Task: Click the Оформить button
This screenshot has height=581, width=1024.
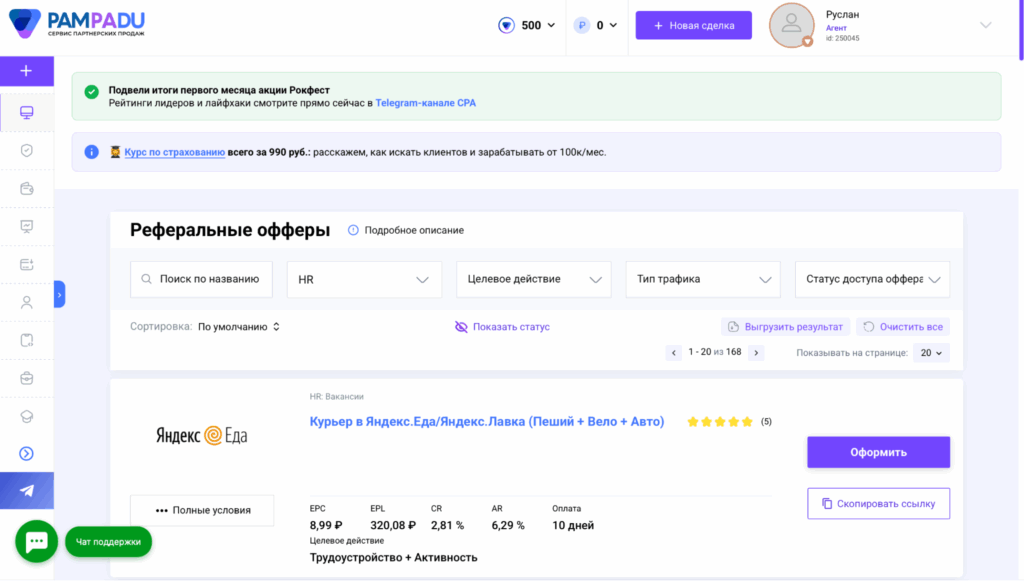Action: coord(878,452)
